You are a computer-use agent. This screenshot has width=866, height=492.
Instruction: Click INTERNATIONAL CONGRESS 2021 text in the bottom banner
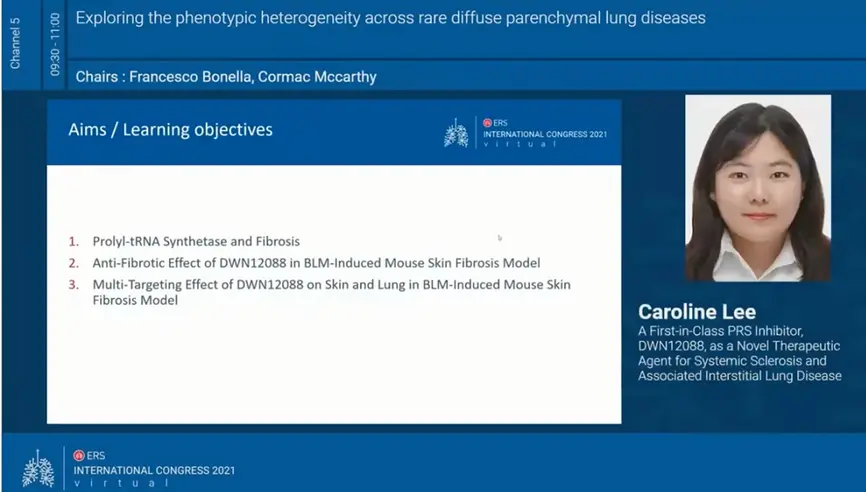tap(154, 470)
